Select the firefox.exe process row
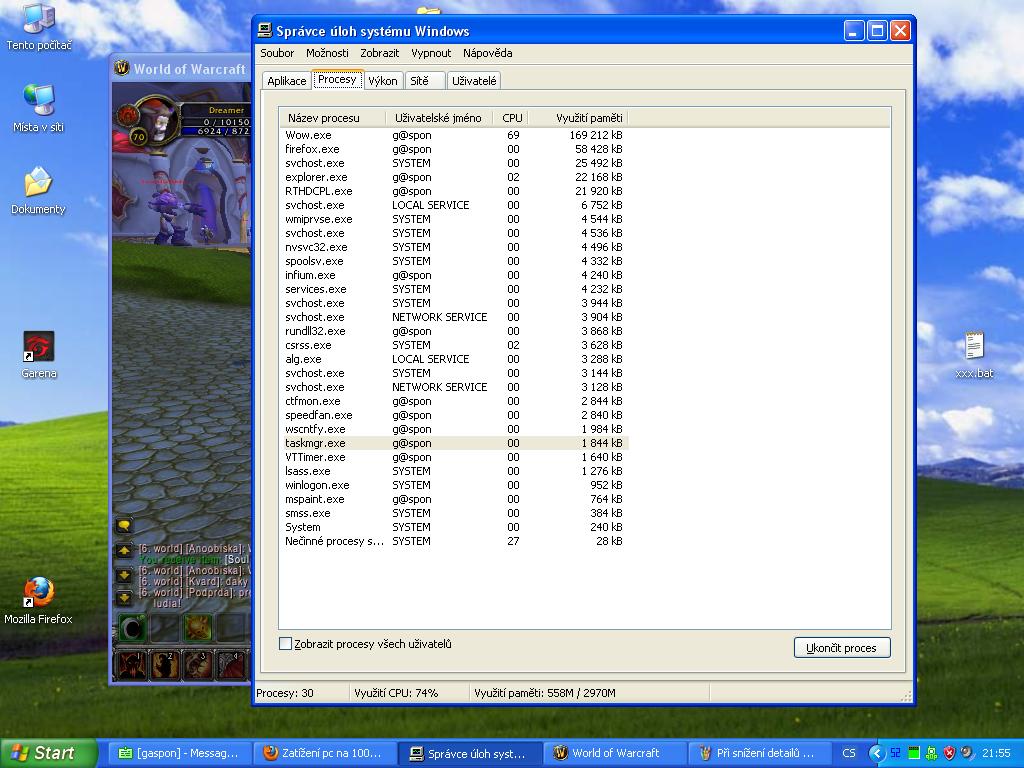The image size is (1024, 768). pos(454,149)
